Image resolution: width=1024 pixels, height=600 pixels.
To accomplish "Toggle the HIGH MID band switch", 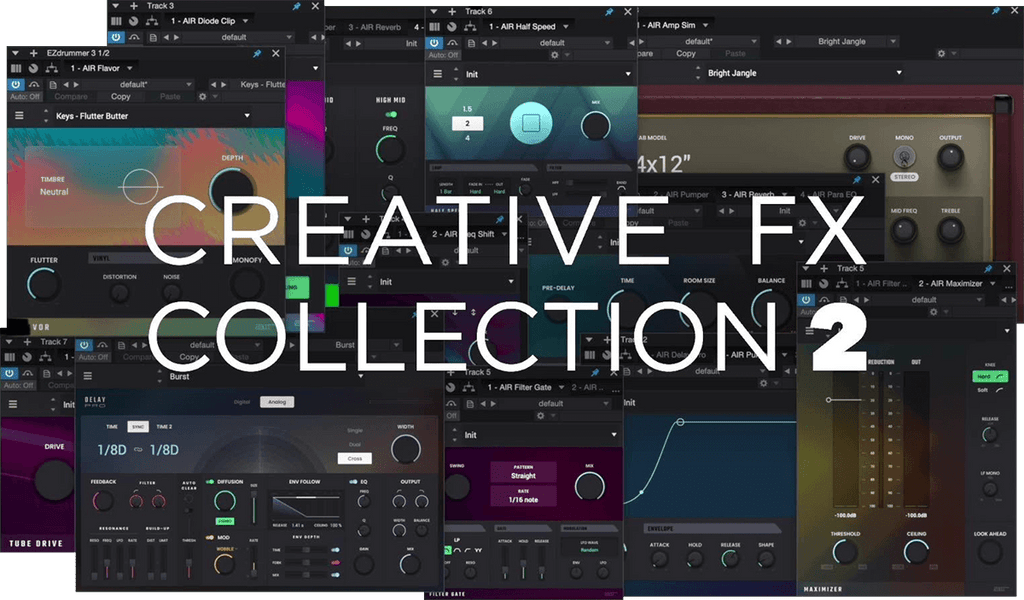I will 391,114.
